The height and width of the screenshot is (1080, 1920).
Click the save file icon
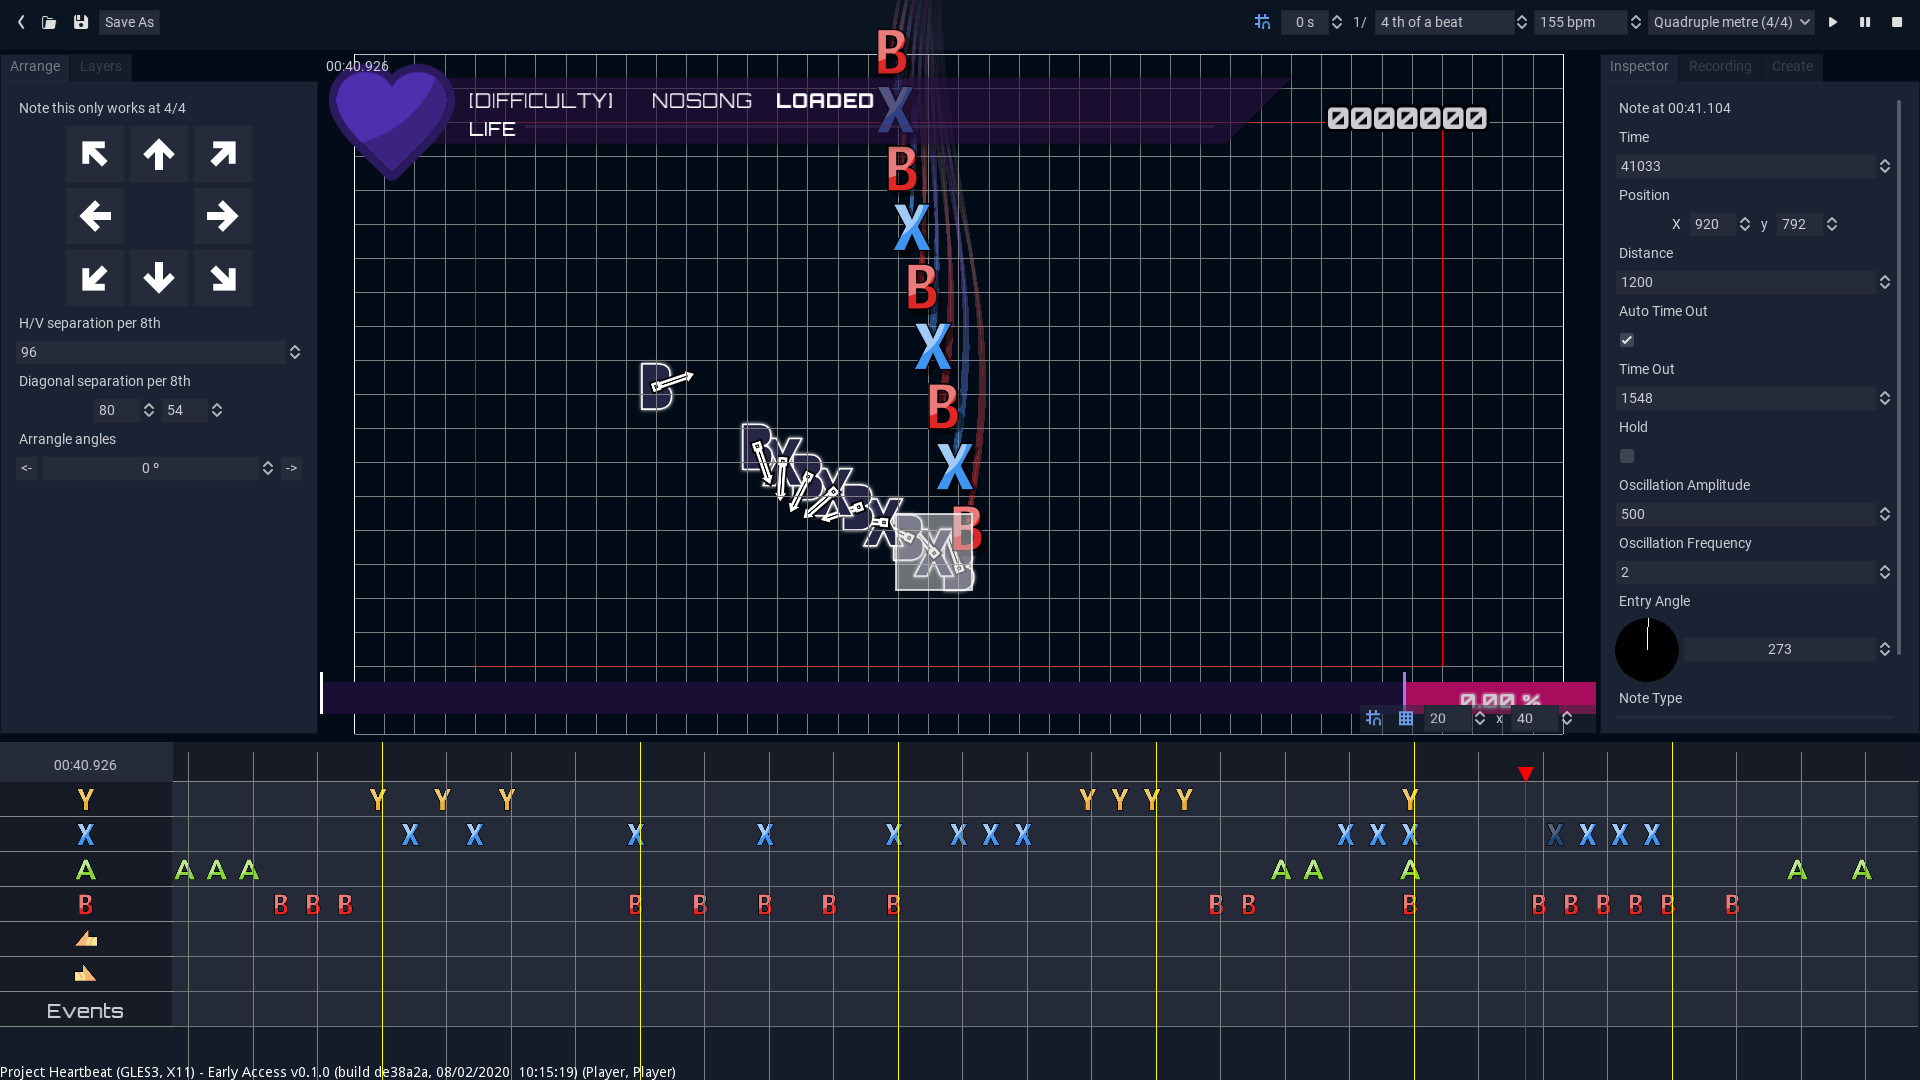pyautogui.click(x=81, y=22)
